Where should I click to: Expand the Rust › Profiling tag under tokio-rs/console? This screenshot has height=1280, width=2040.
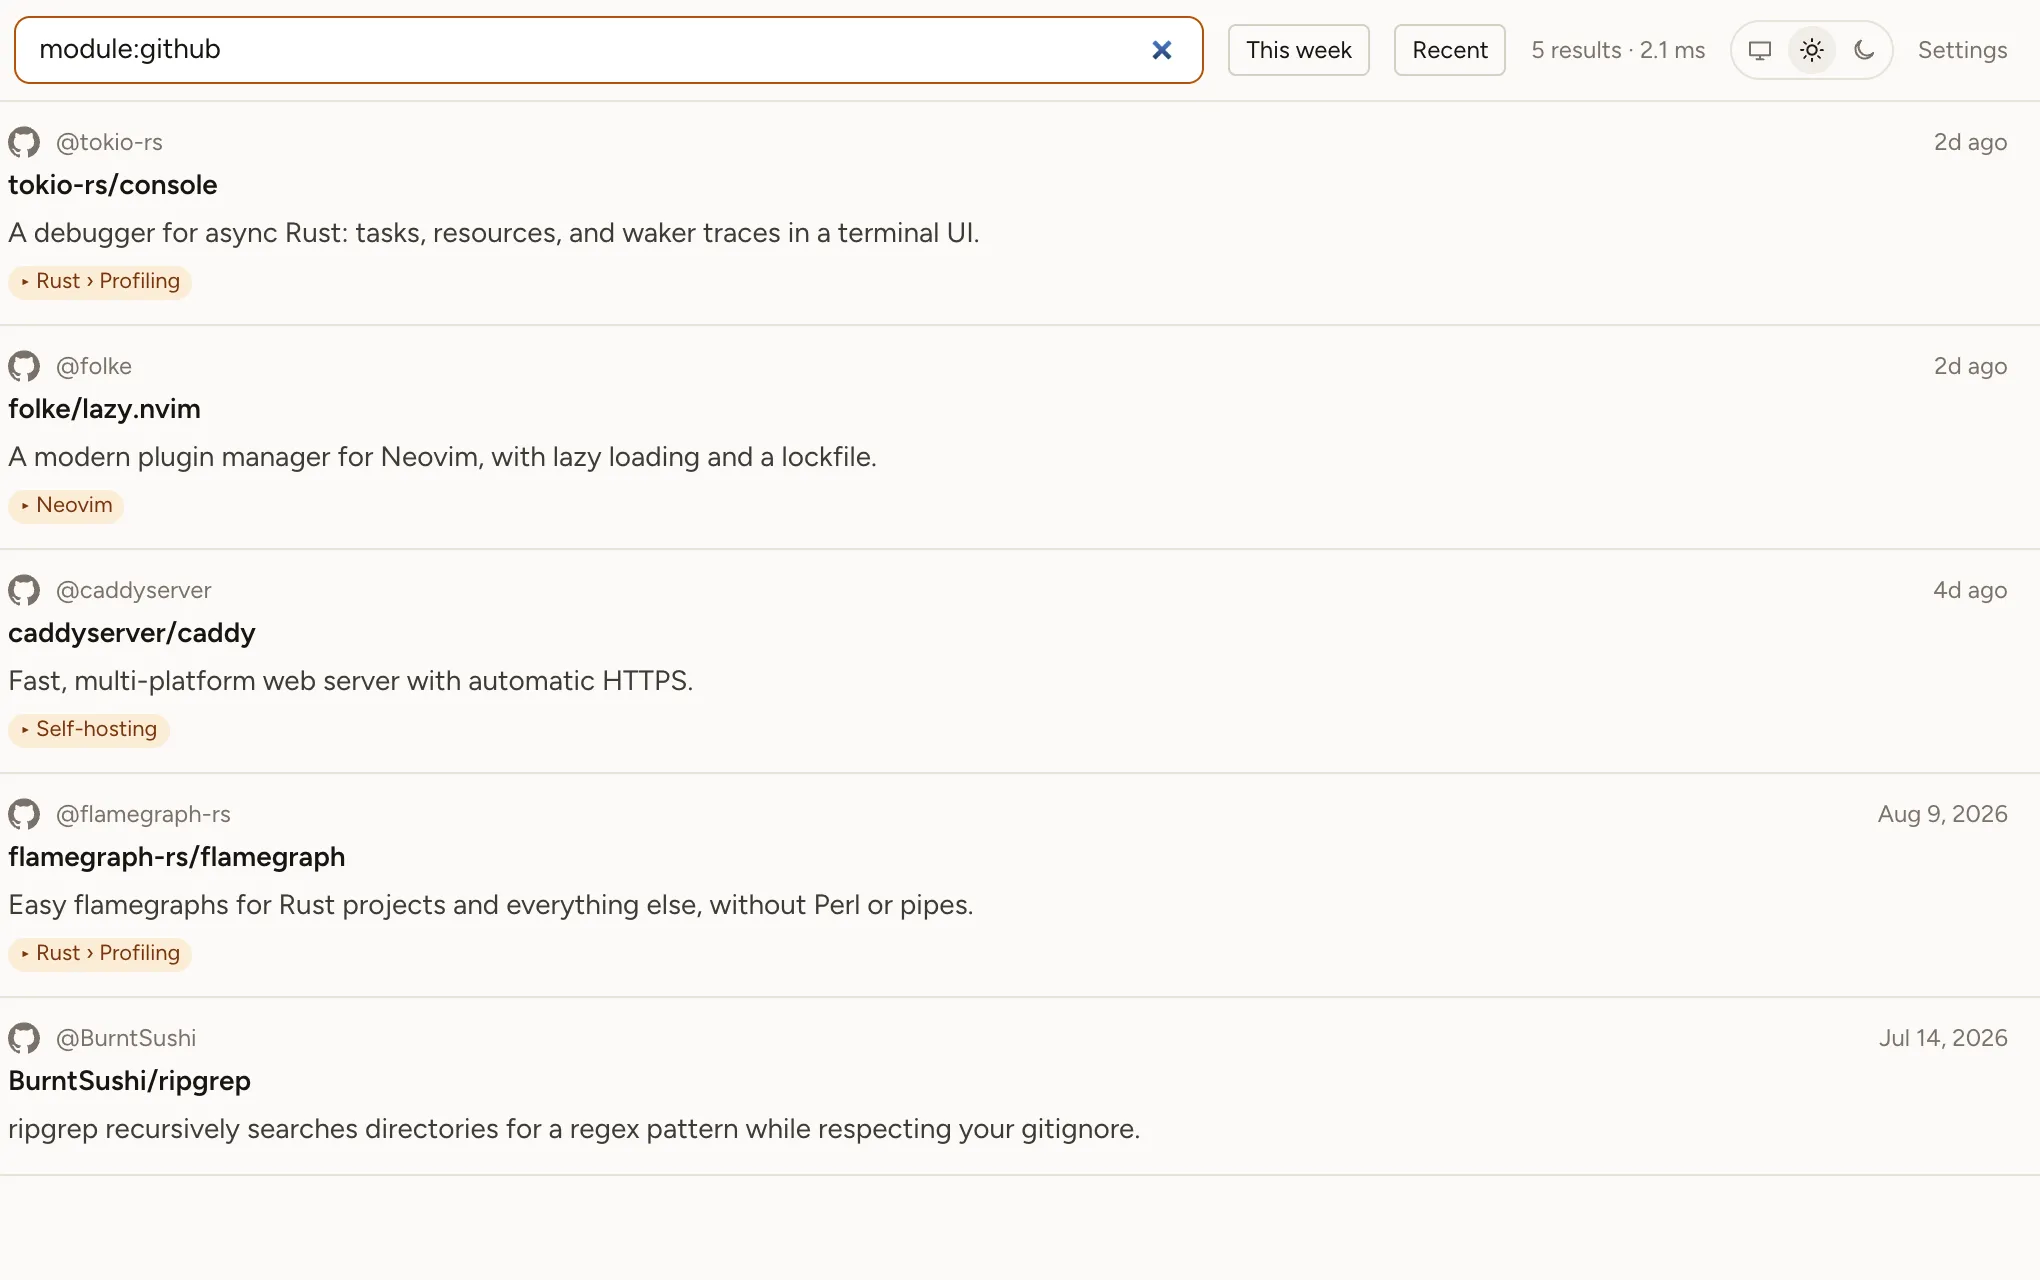pos(100,281)
